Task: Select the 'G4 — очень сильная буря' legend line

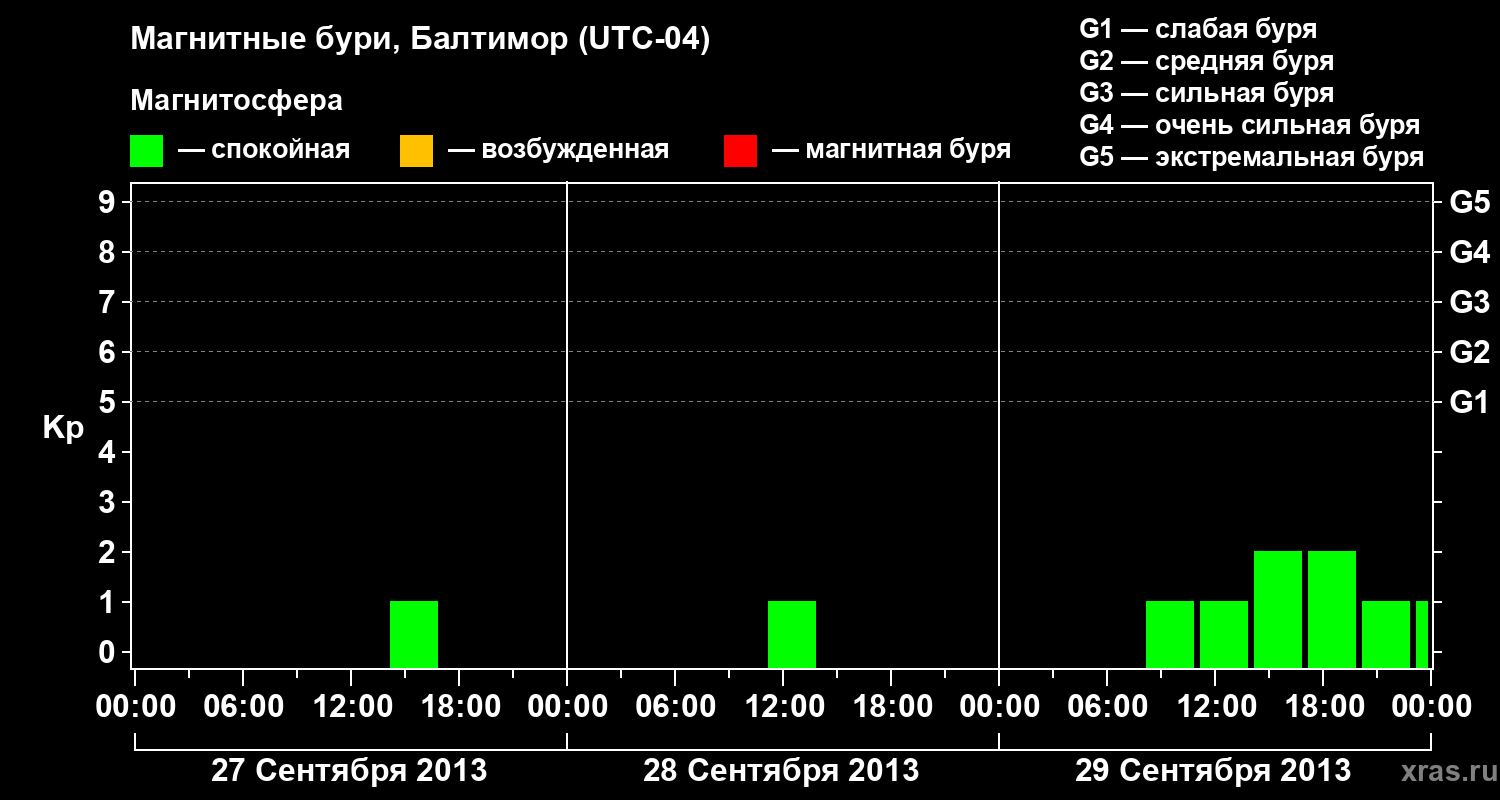Action: [1249, 125]
